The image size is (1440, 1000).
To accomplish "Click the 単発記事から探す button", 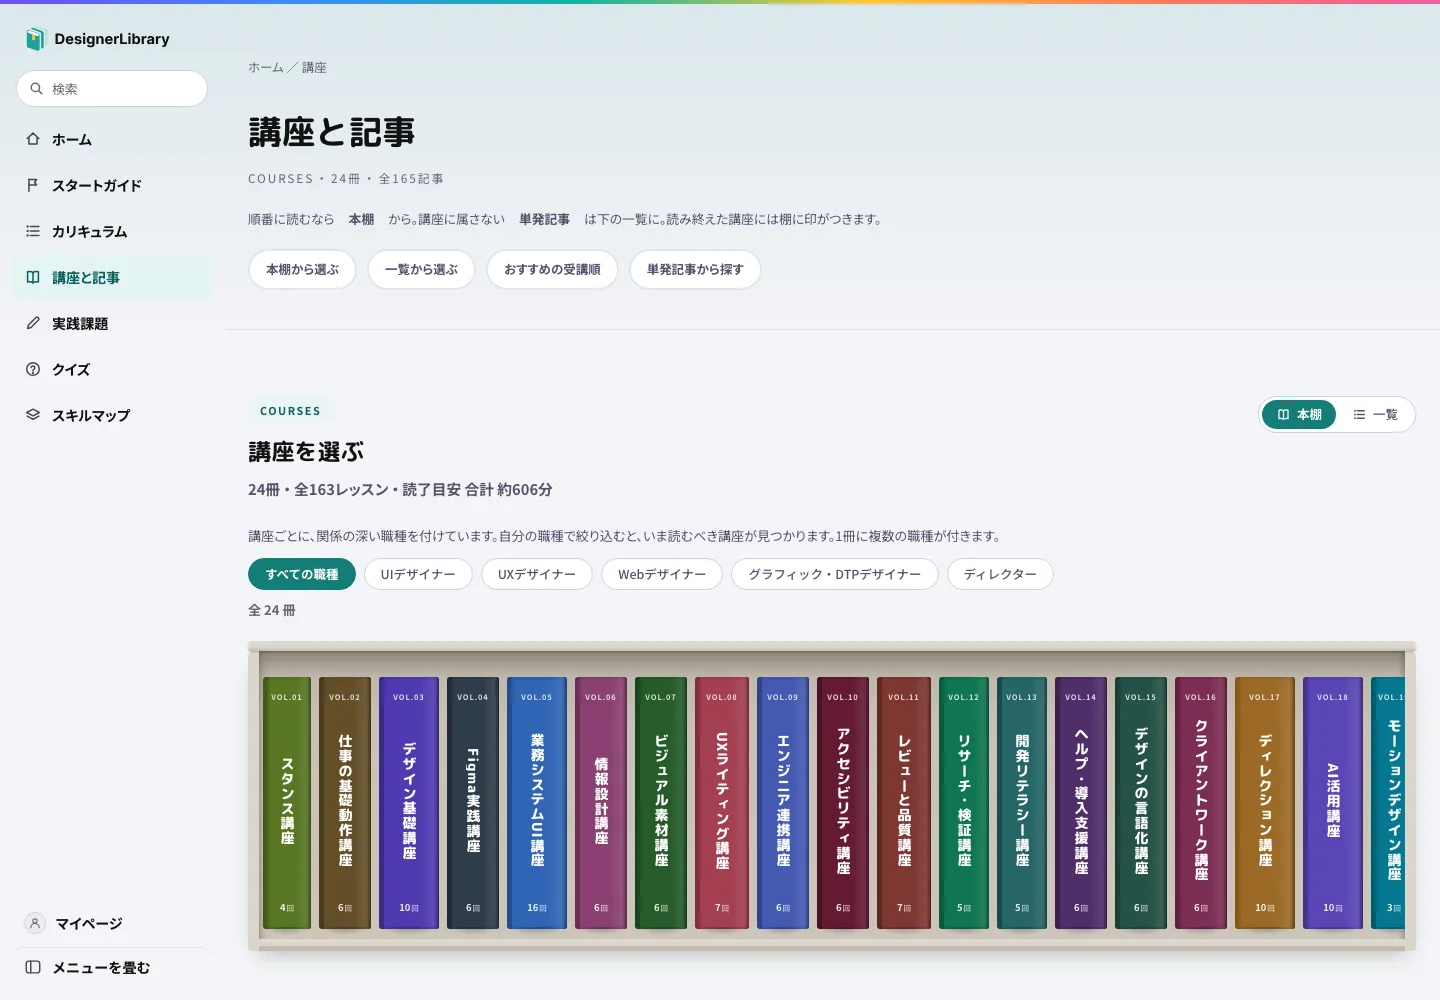I will [695, 269].
